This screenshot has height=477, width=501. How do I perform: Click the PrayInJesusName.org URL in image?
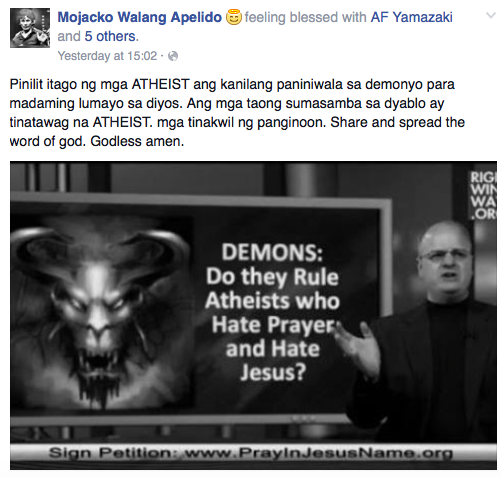(318, 453)
